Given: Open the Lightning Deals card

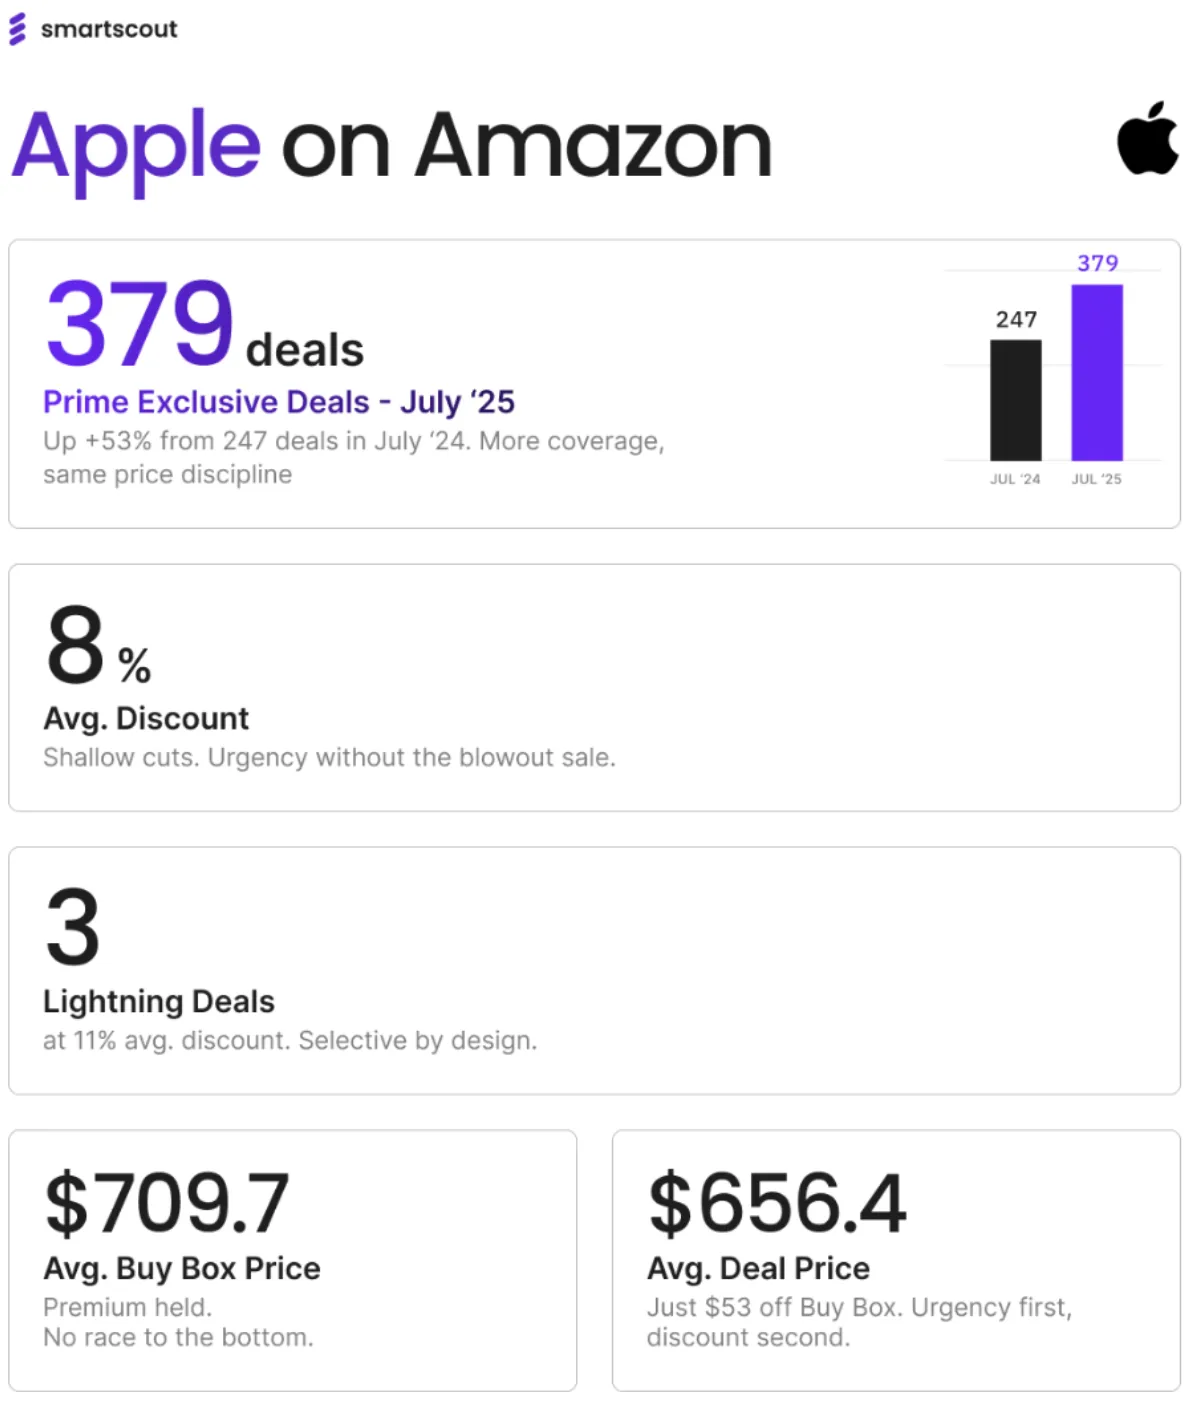Looking at the screenshot, I should pos(594,971).
